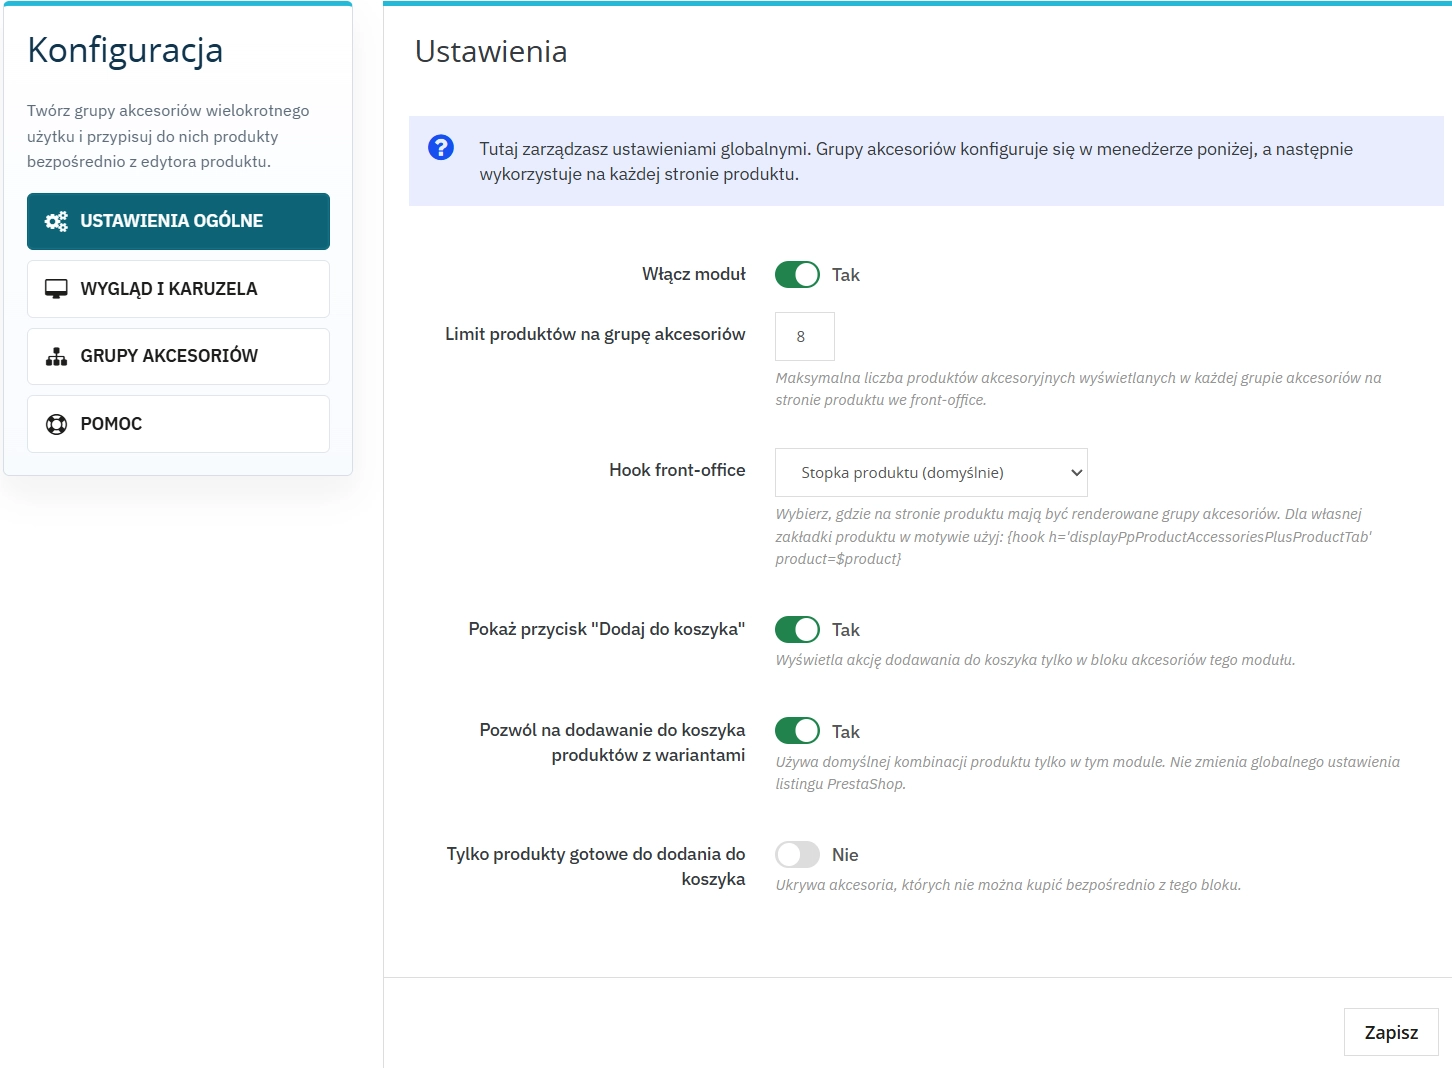Turn off the 'Pokaż przycisk Dodaj do koszyka' switch
Screen dimensions: 1452x1068
(797, 629)
